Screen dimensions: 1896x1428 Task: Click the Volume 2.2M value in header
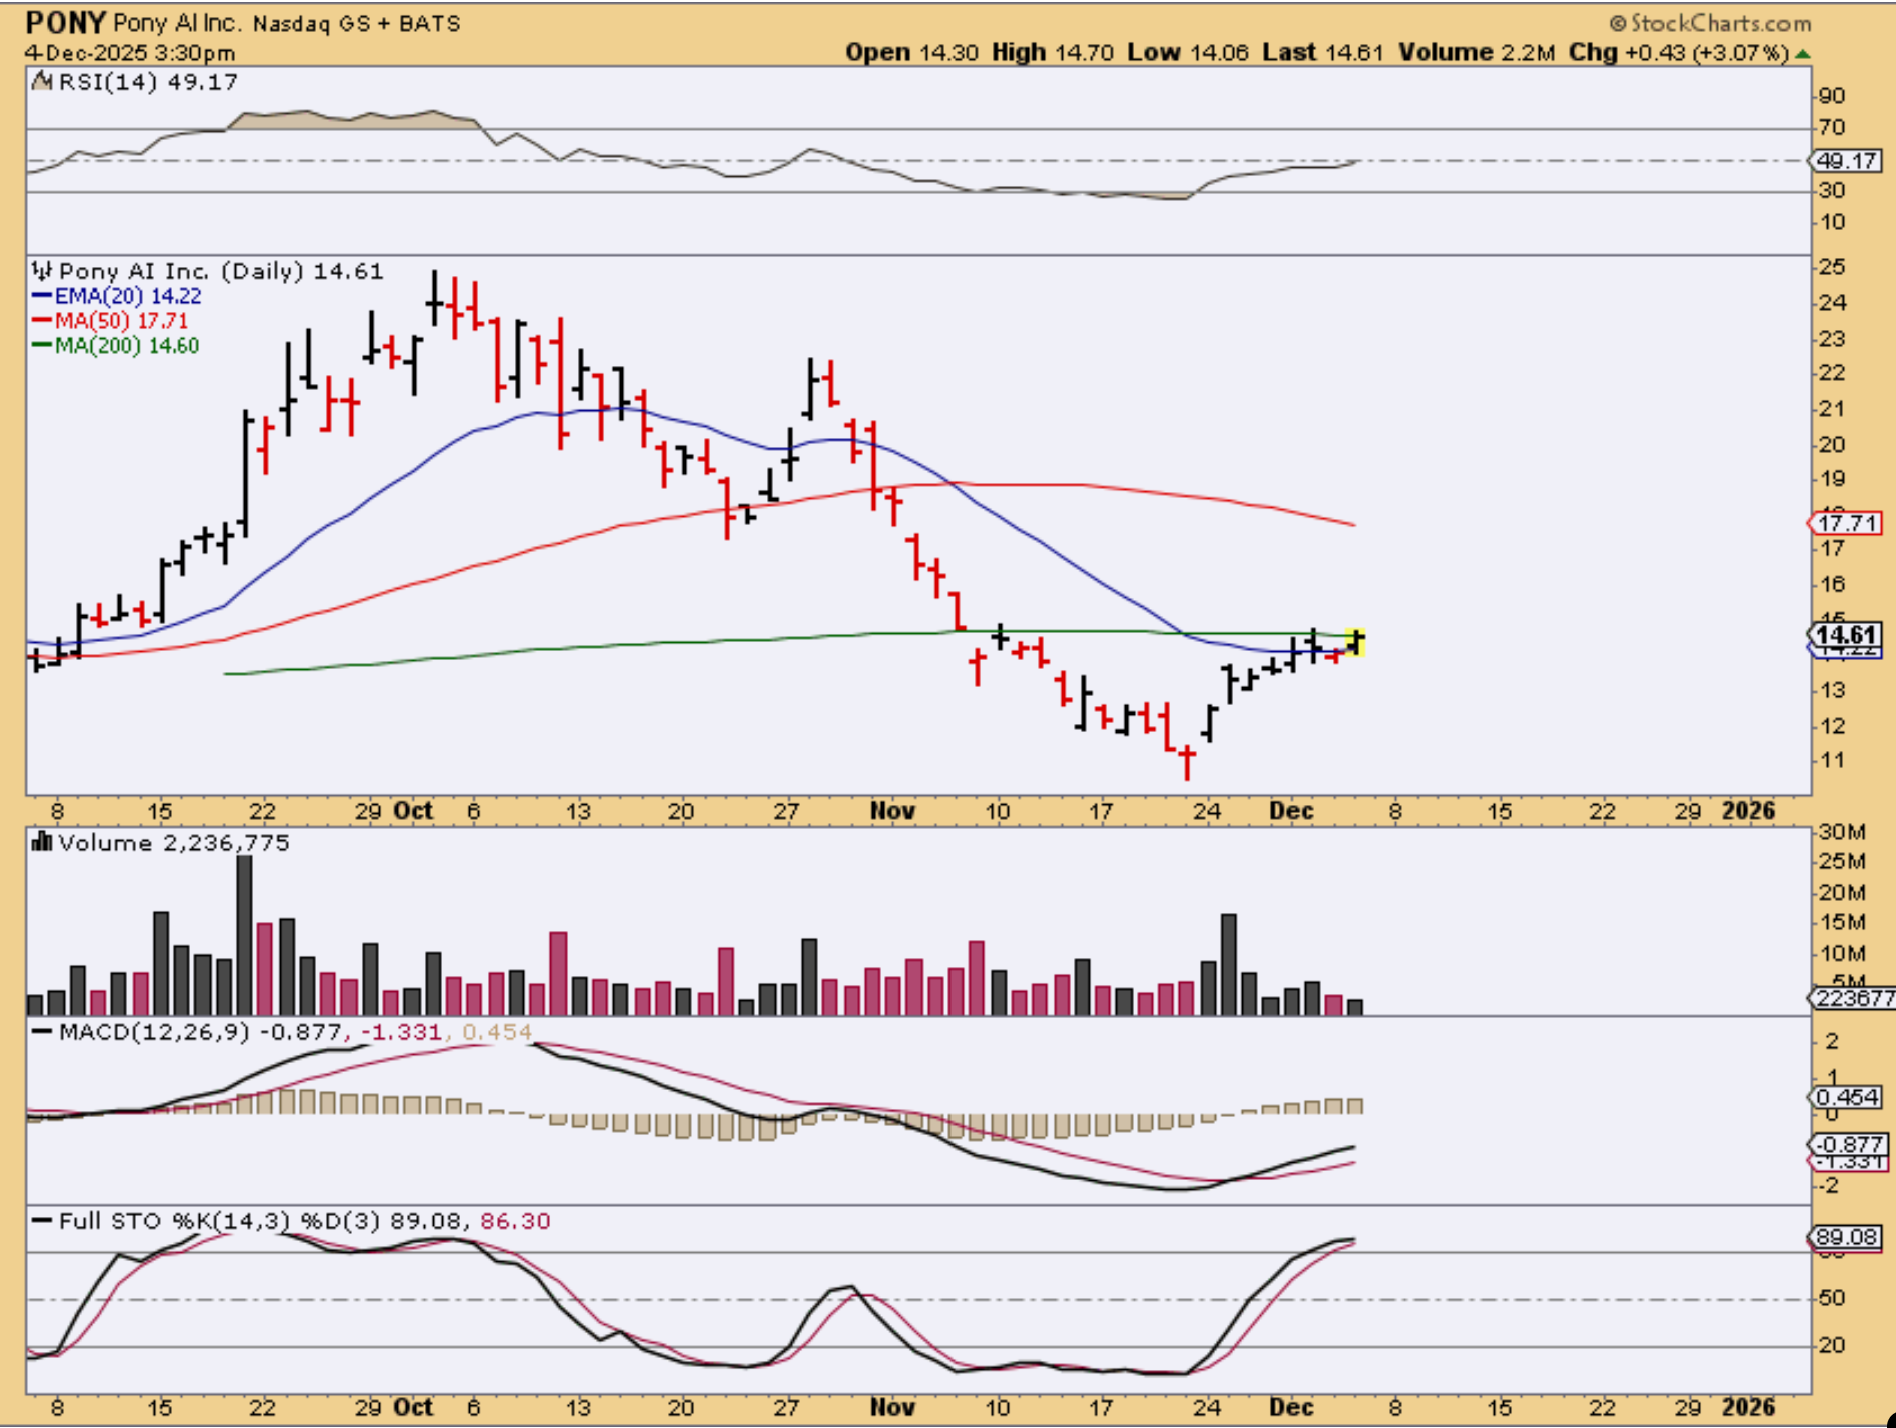(1476, 52)
